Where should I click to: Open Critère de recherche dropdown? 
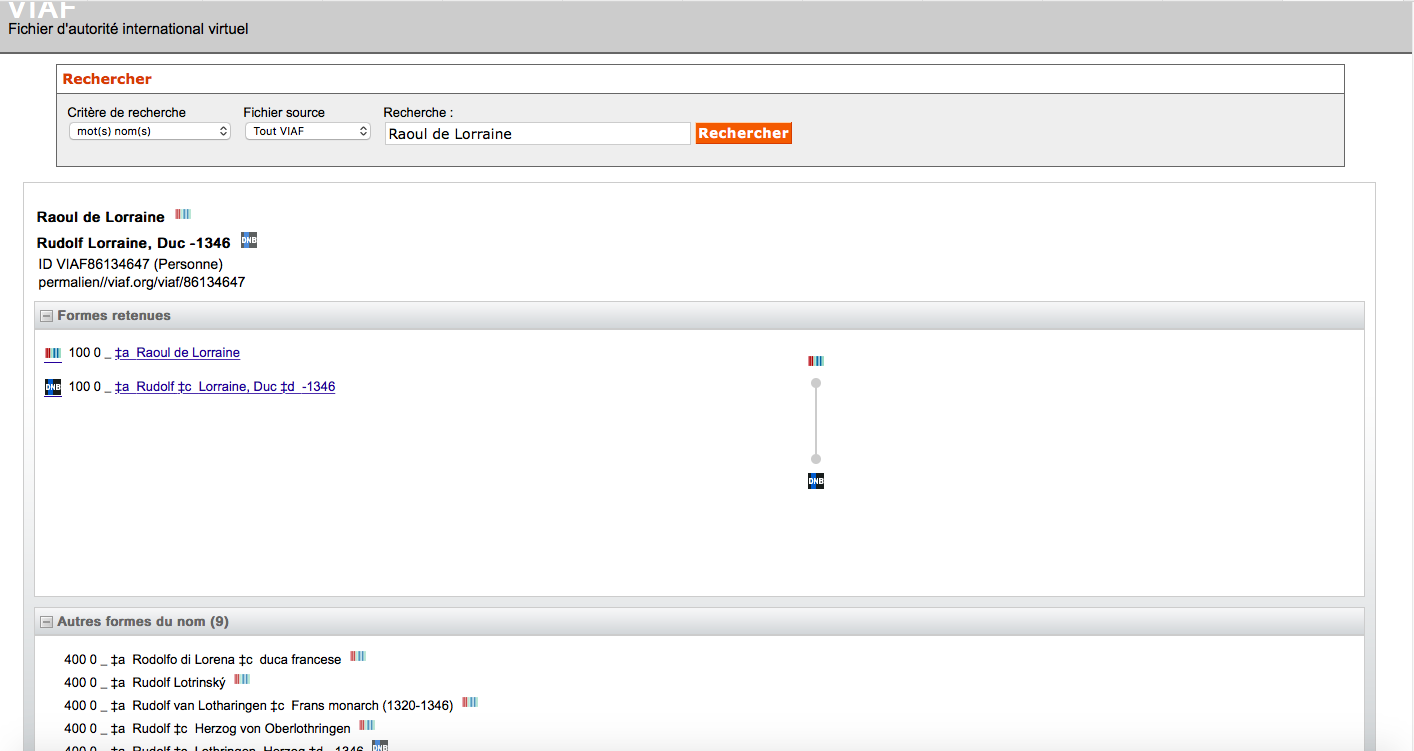pyautogui.click(x=150, y=131)
